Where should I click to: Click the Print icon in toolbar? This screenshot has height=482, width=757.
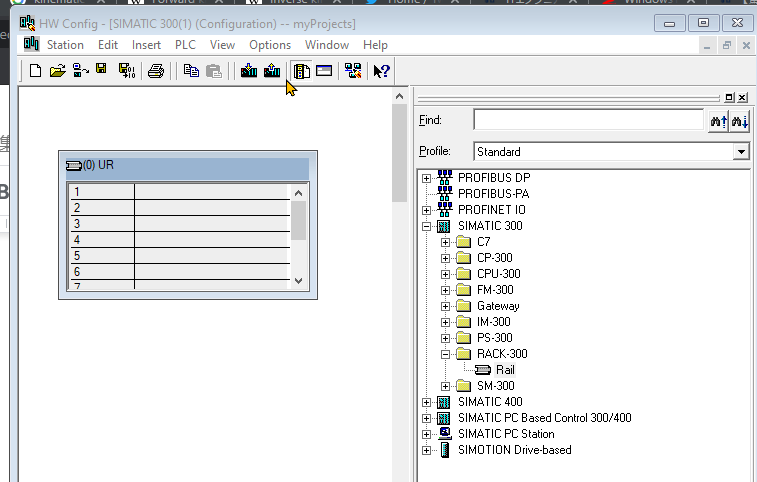tap(156, 71)
